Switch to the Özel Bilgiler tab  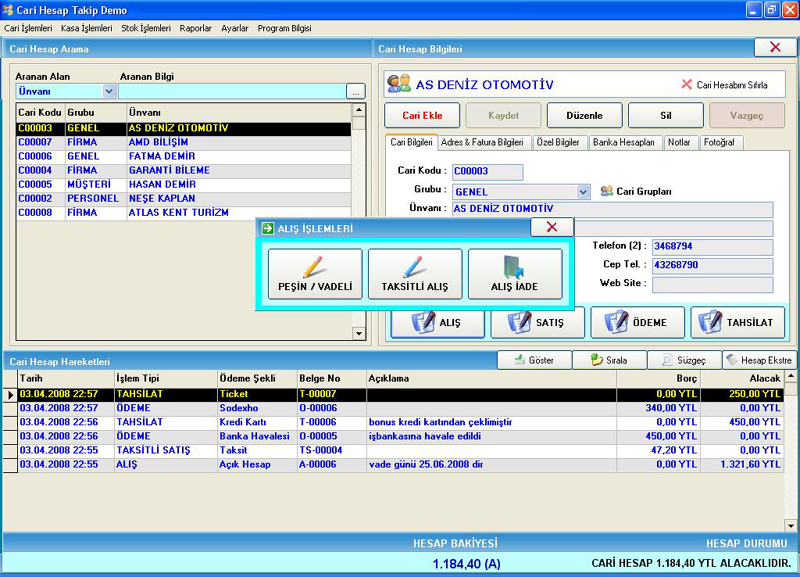pos(558,142)
